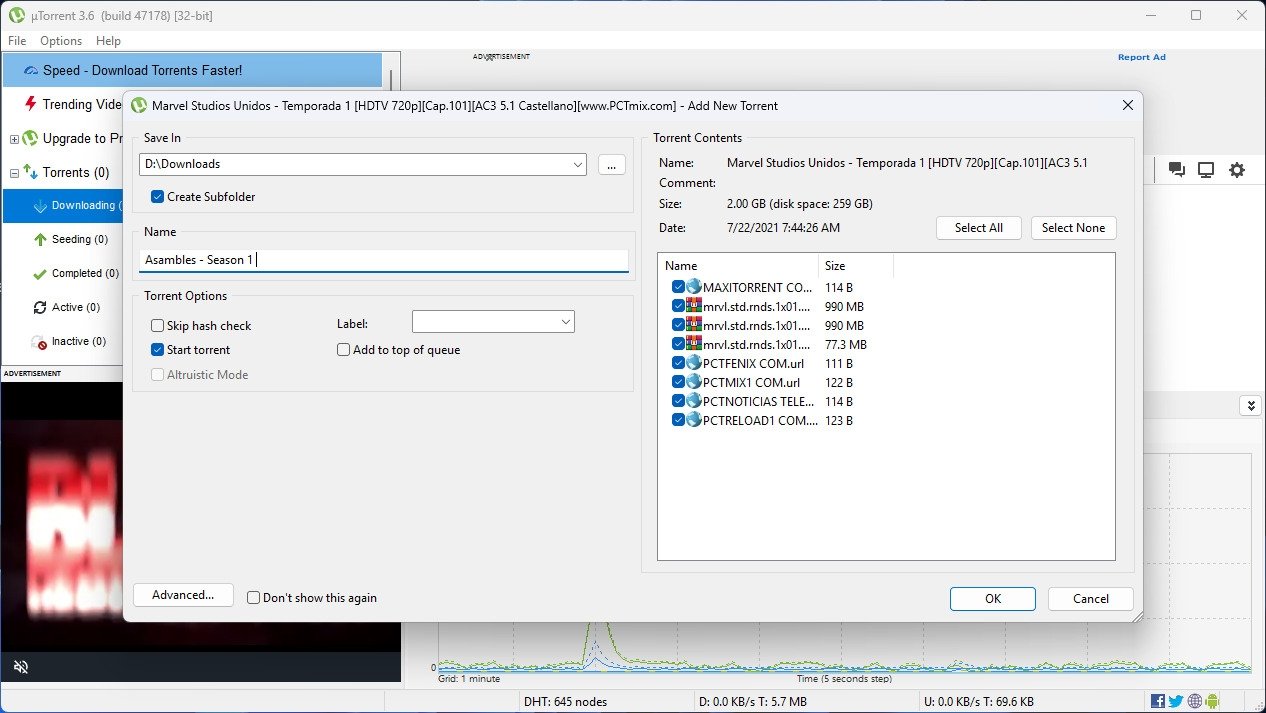
Task: Deselect the PCTFENIX COM.url file checkbox
Action: [678, 363]
